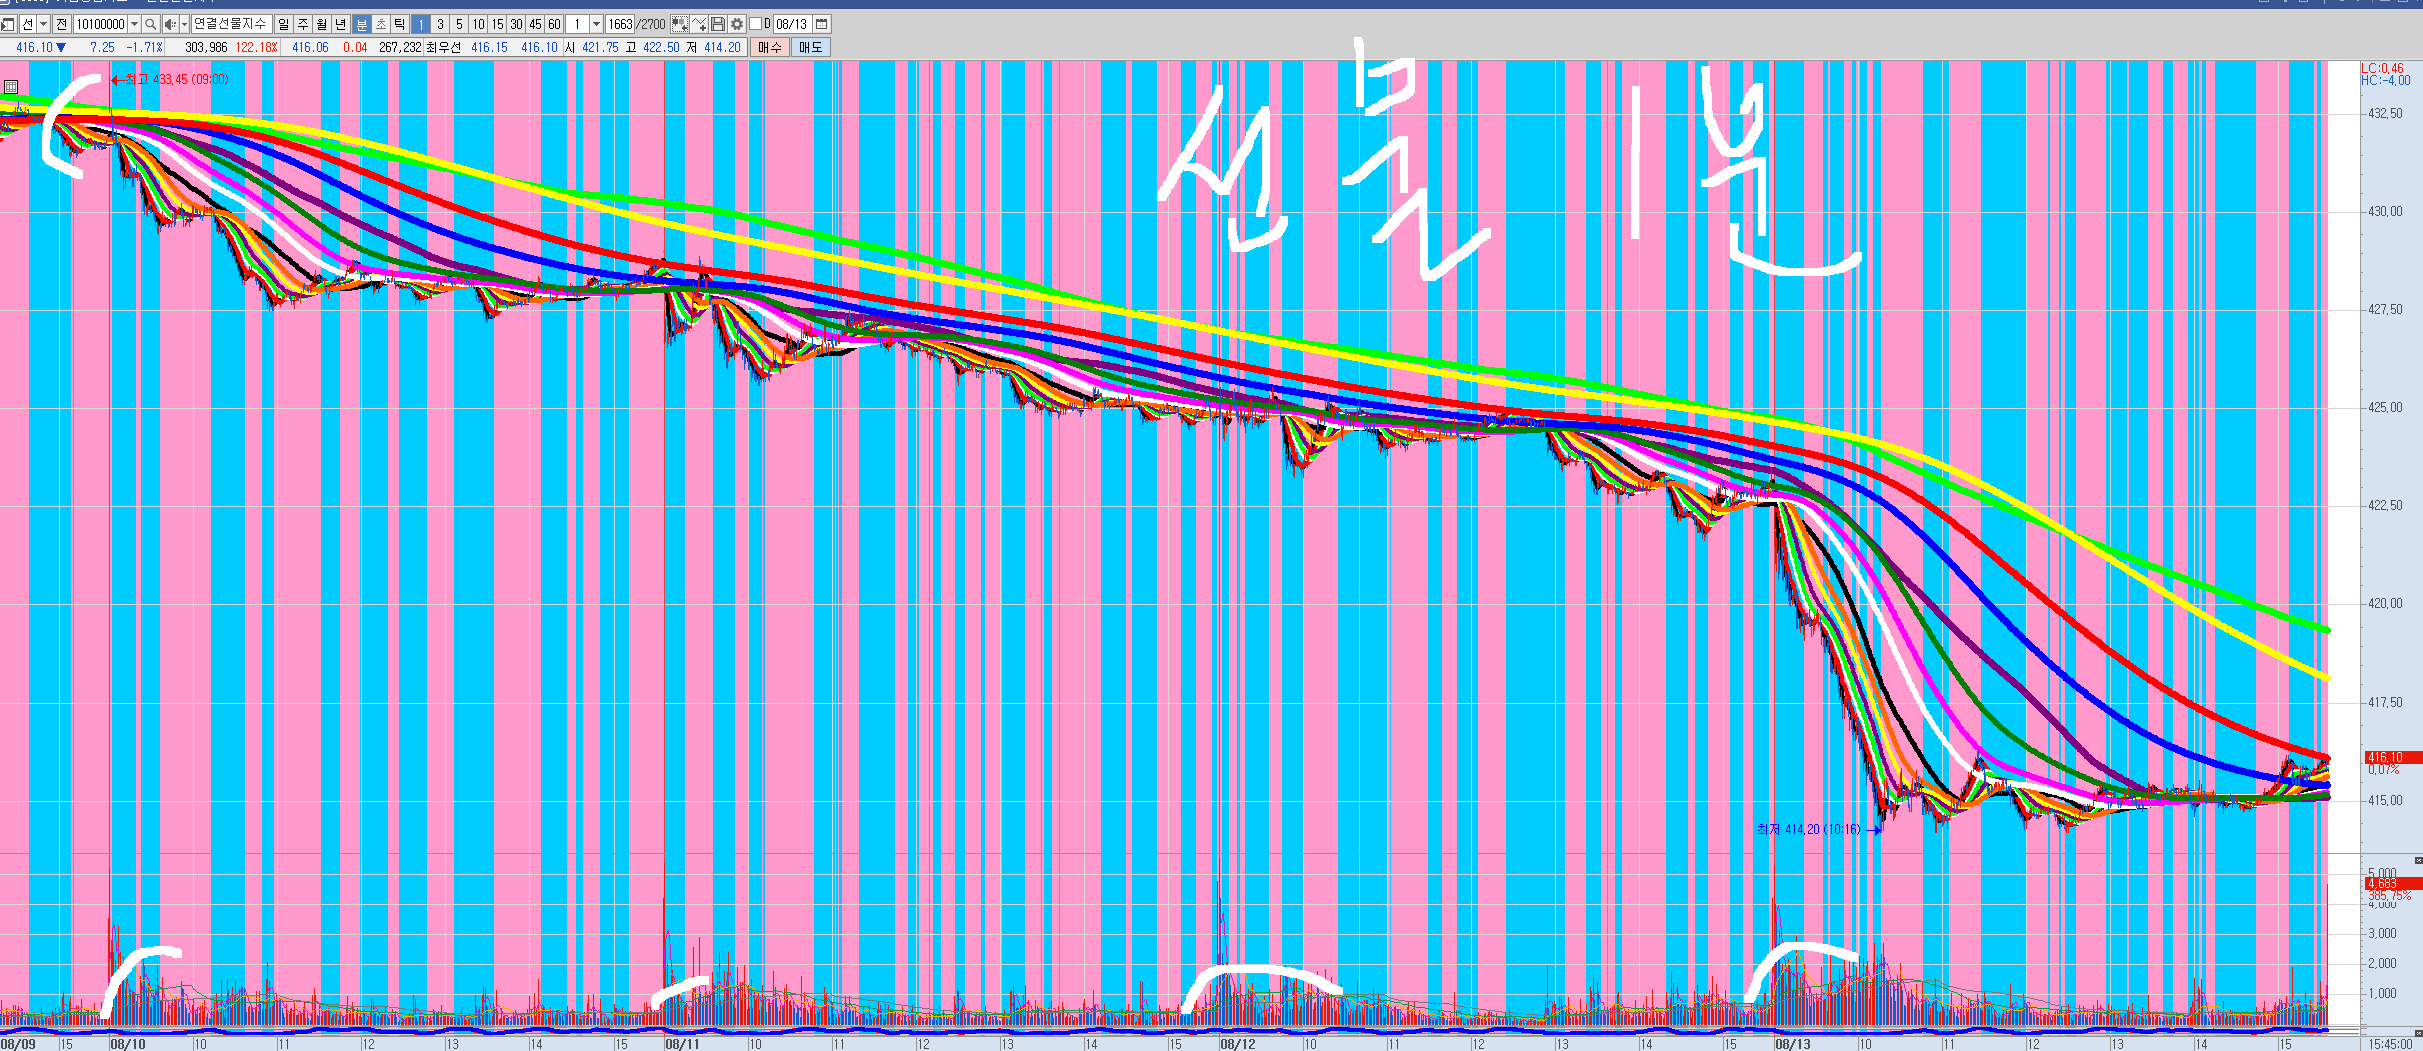2423x1051 pixels.
Task: Click the LC:0.46 label at top right
Action: 2383,69
